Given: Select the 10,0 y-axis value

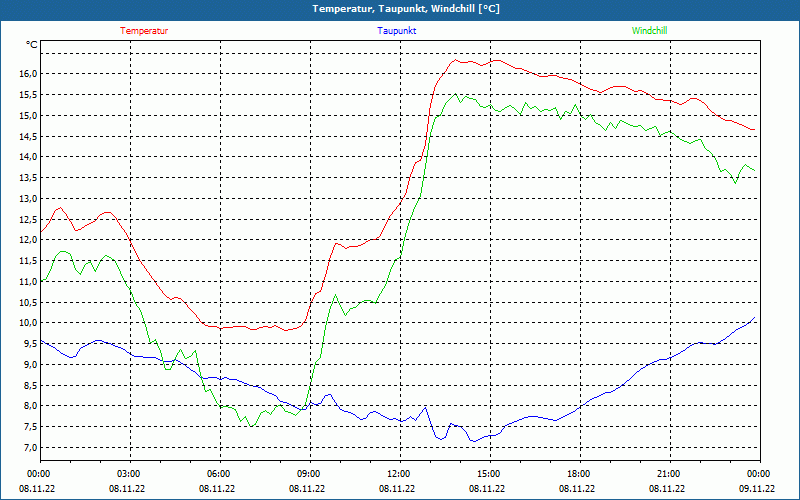Looking at the screenshot, I should tap(28, 323).
